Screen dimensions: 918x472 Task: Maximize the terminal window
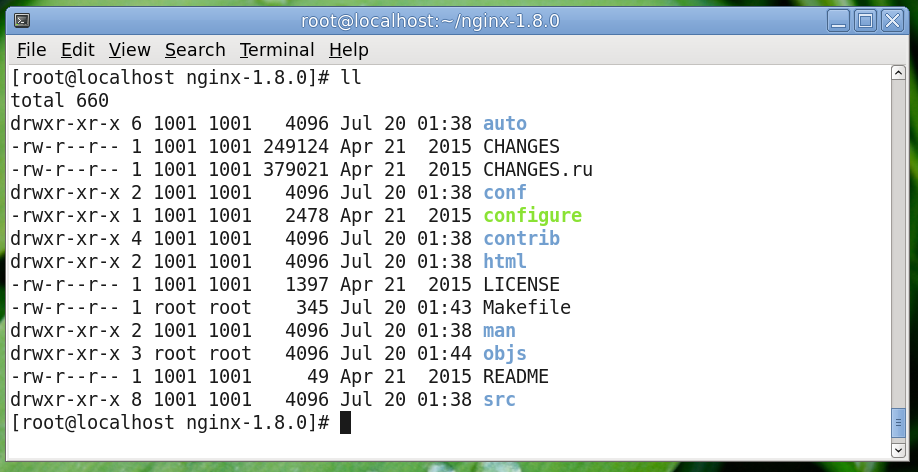tap(865, 22)
